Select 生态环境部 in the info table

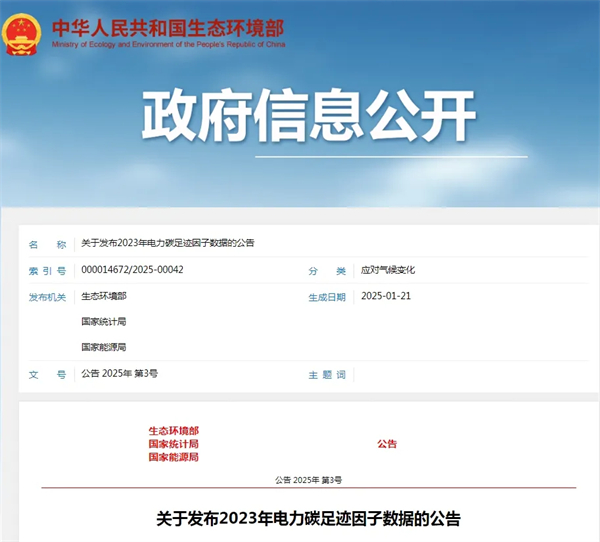click(104, 296)
